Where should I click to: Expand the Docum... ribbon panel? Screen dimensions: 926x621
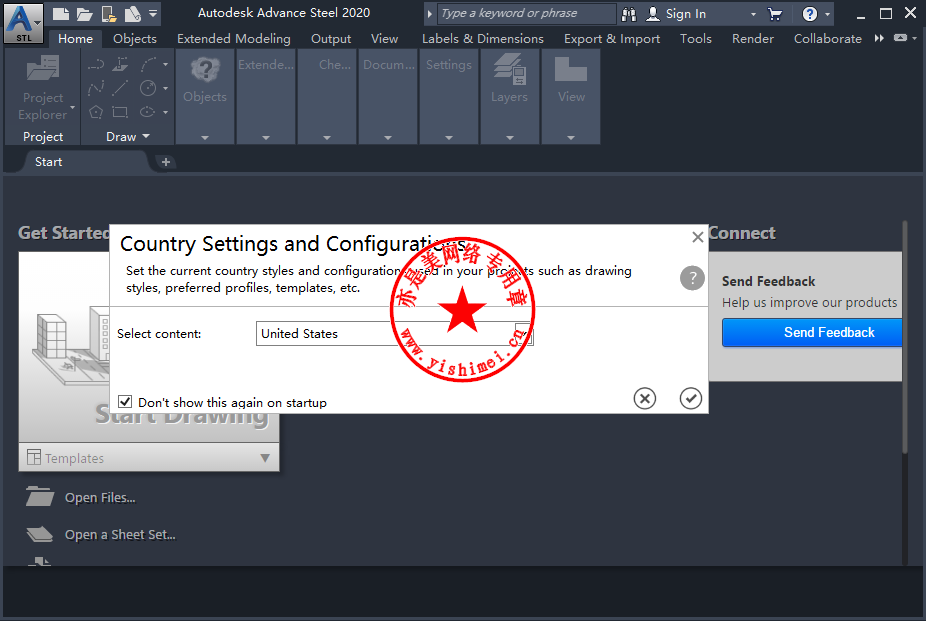tap(387, 138)
